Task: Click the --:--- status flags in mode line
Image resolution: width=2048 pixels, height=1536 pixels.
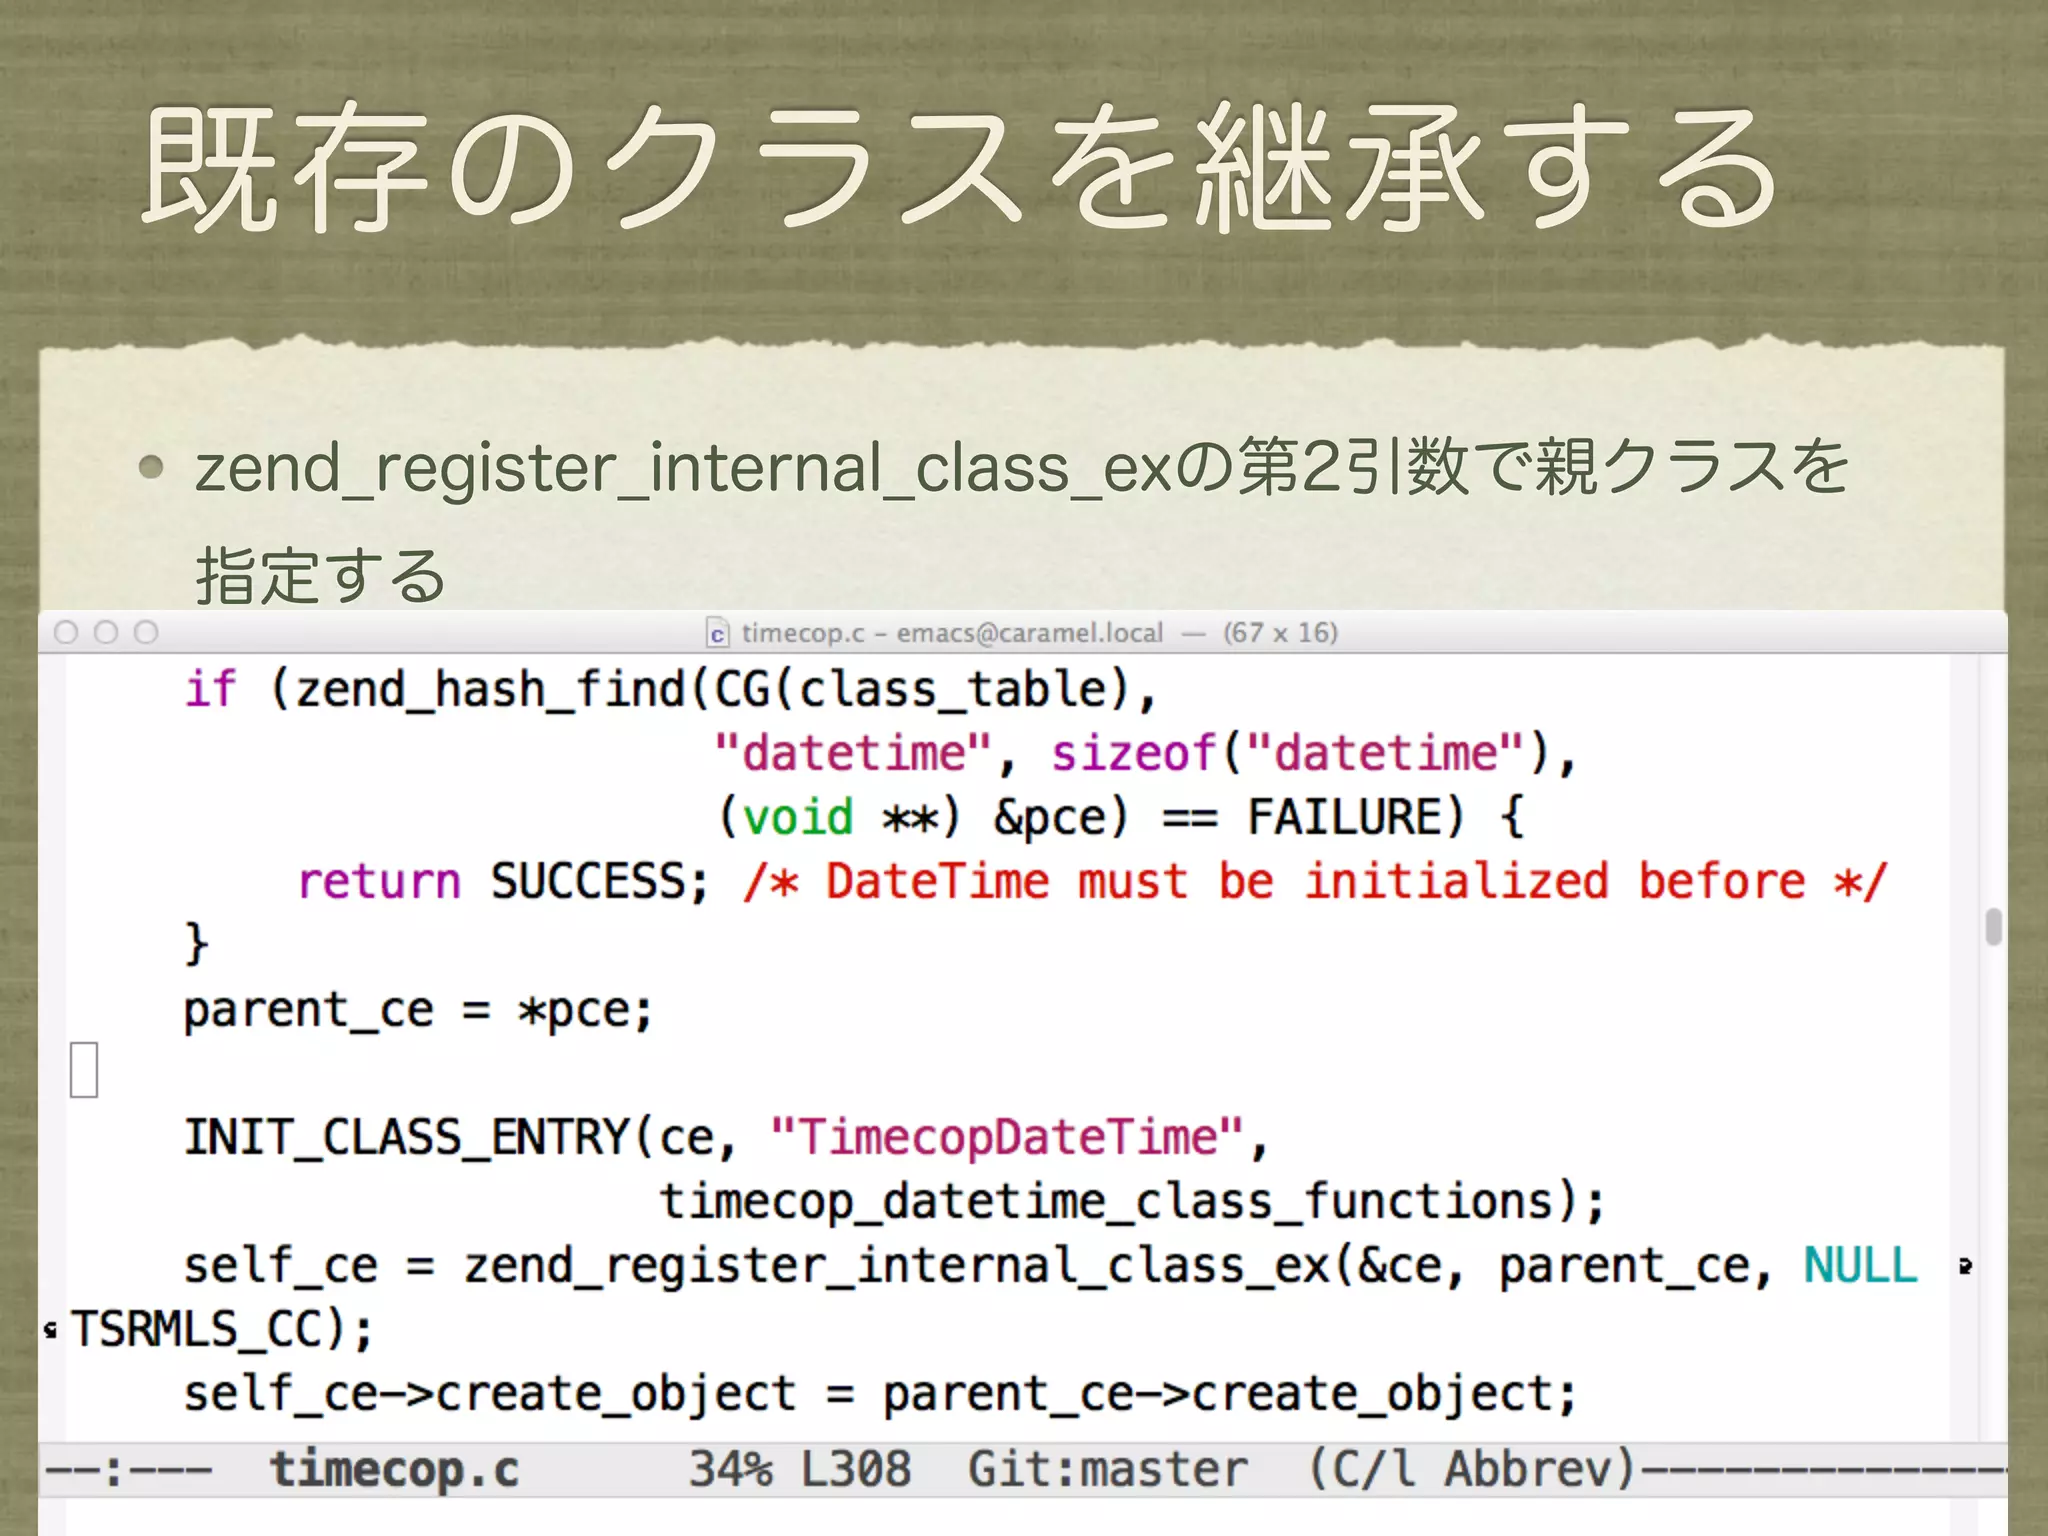Action: [x=129, y=1470]
